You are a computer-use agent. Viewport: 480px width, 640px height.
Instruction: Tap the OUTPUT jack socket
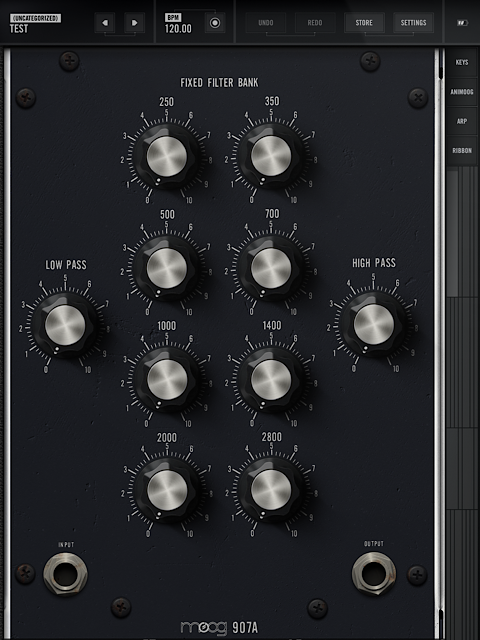[x=374, y=573]
